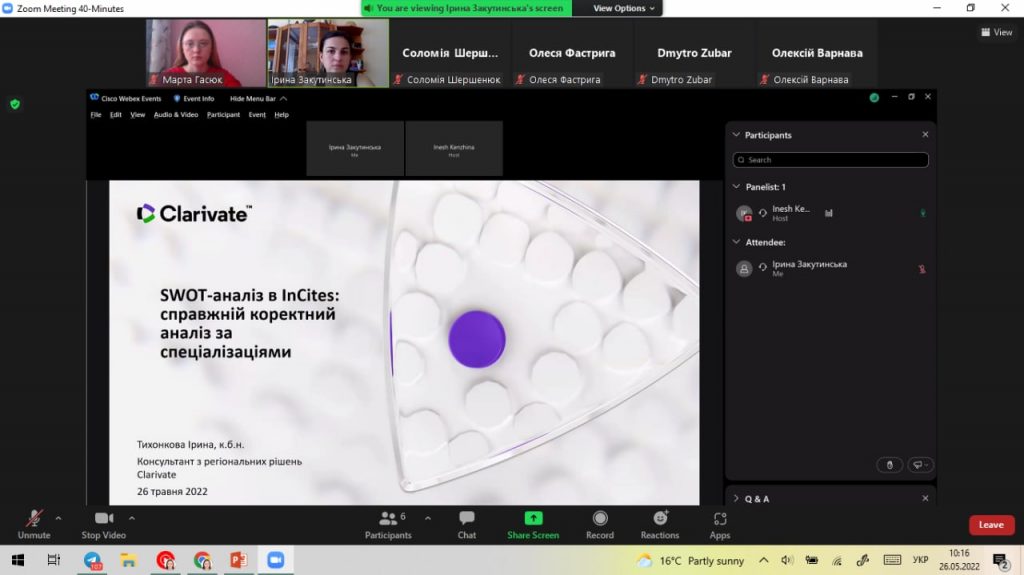Viewport: 1024px width, 575px height.
Task: Click the participant Search field
Action: (830, 160)
